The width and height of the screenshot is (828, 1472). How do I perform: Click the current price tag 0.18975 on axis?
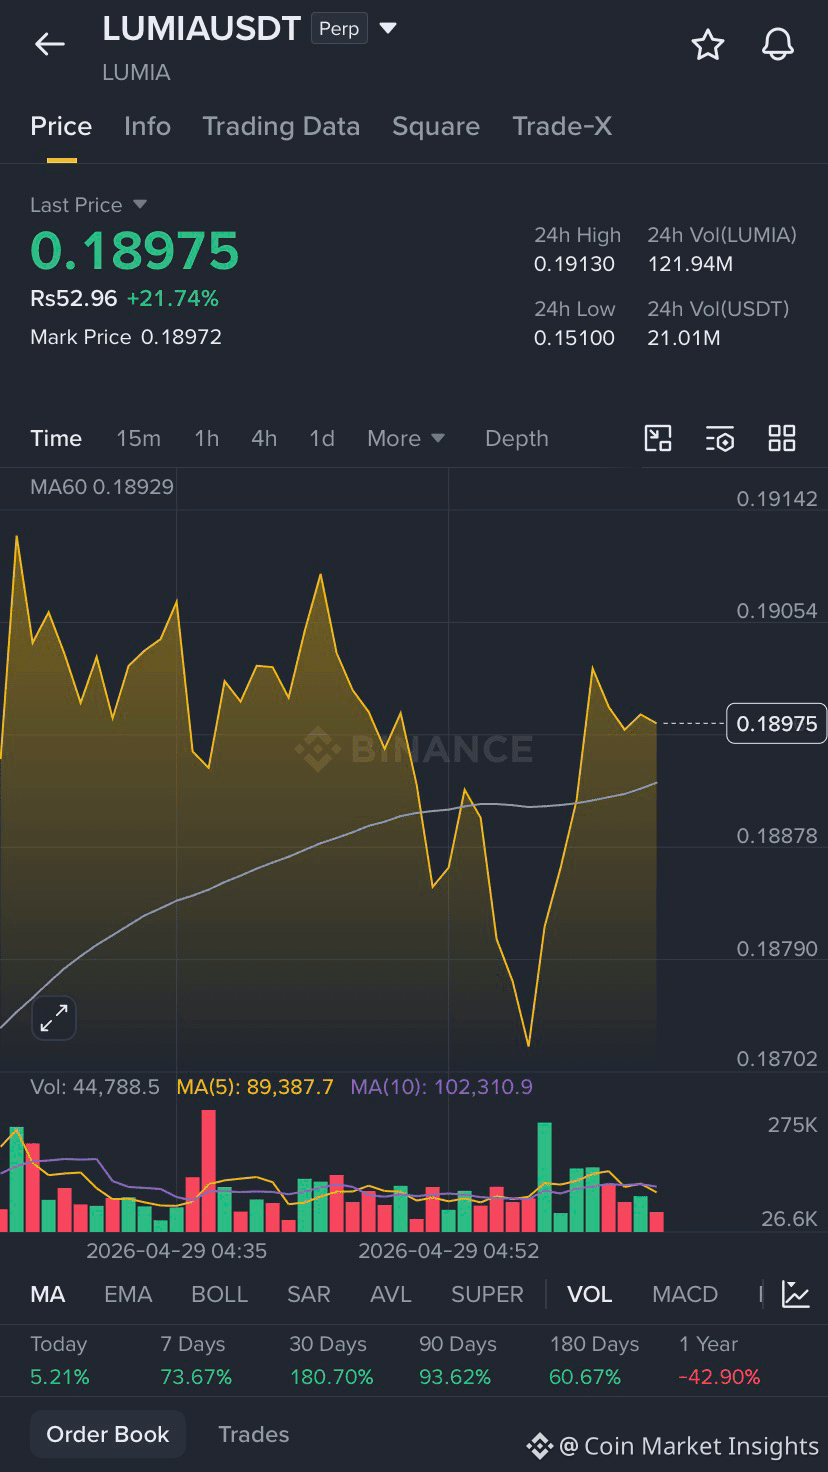777,723
